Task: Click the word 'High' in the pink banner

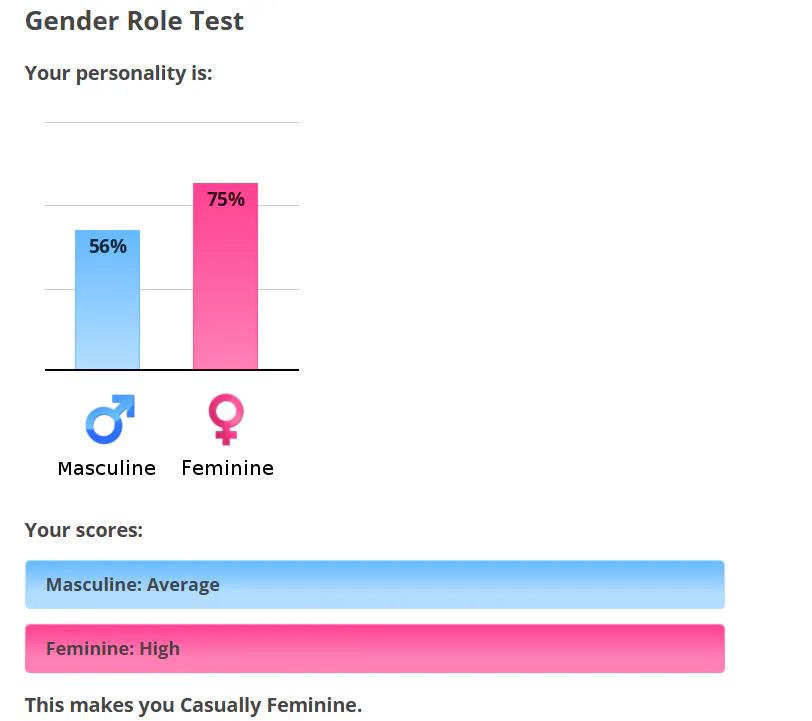Action: 160,648
